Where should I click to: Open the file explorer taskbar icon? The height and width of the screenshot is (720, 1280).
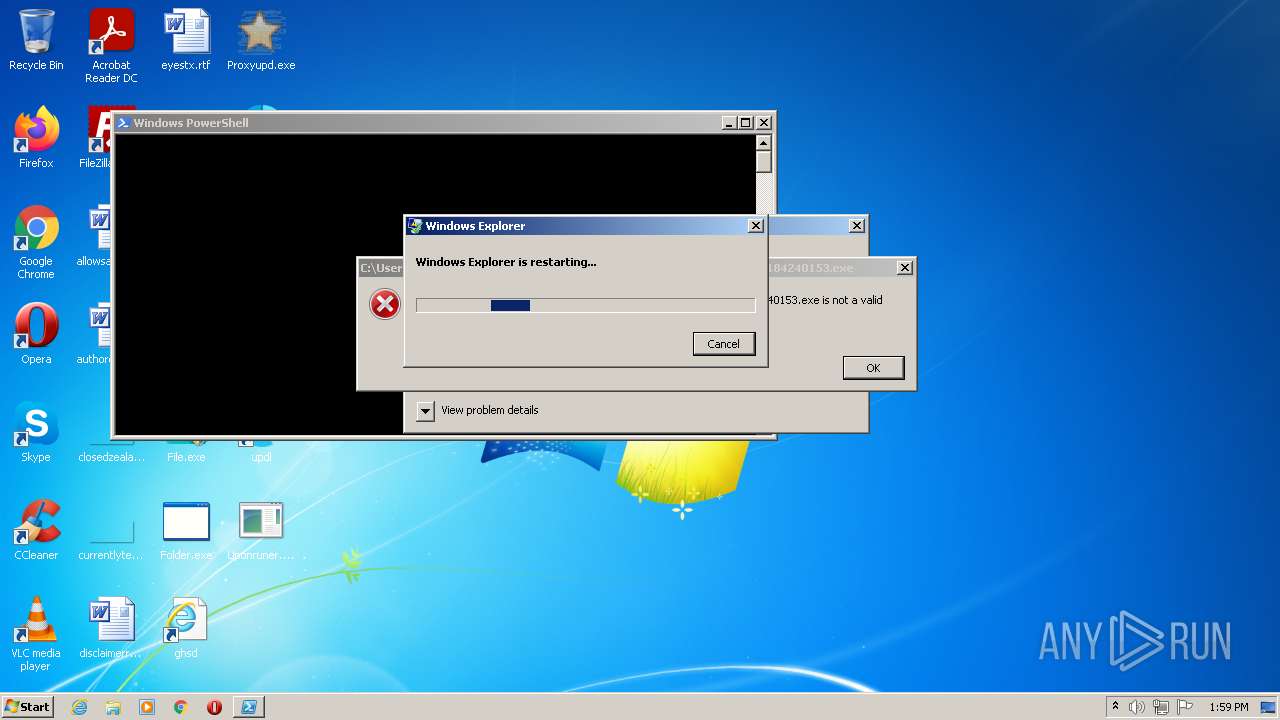click(113, 707)
